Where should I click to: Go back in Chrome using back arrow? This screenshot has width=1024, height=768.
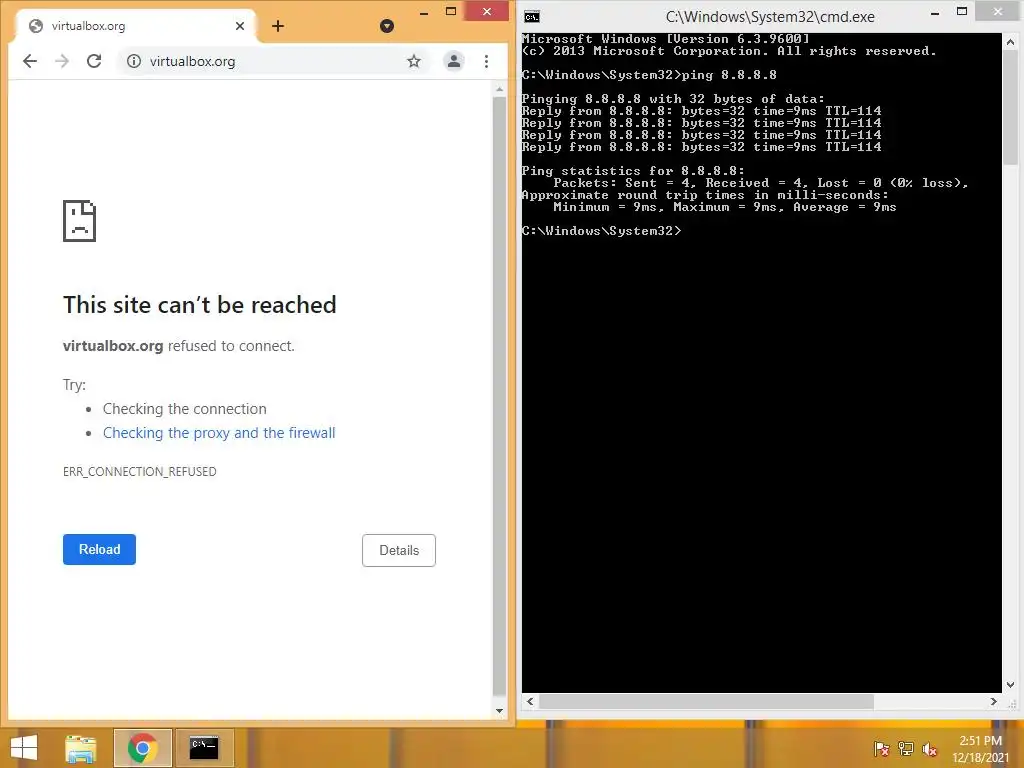coord(30,61)
